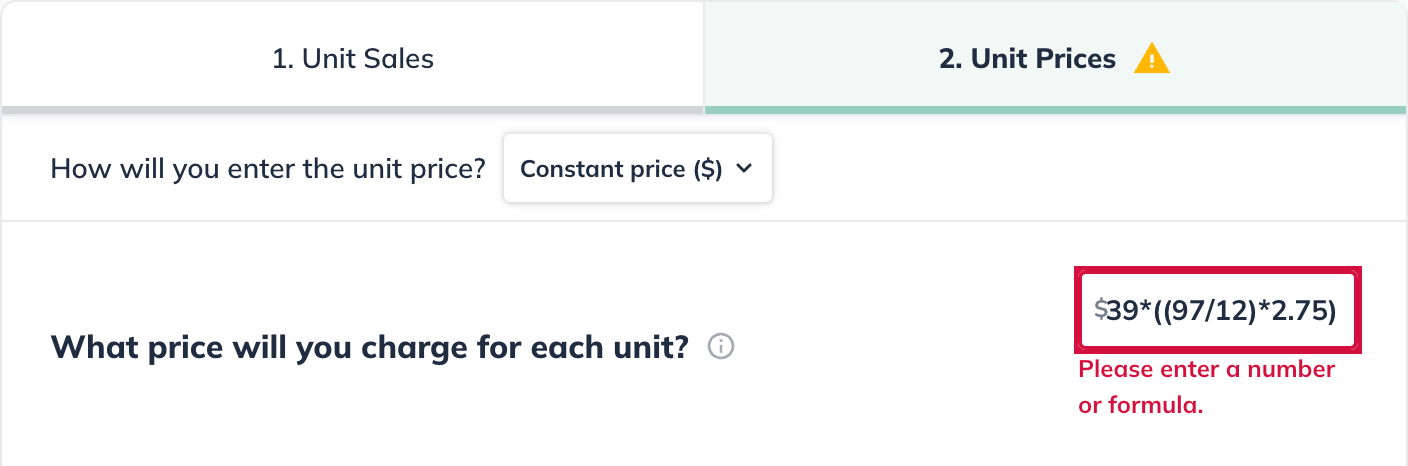Click the dollar sign prefix in price field
1408x466 pixels.
(x=1101, y=310)
